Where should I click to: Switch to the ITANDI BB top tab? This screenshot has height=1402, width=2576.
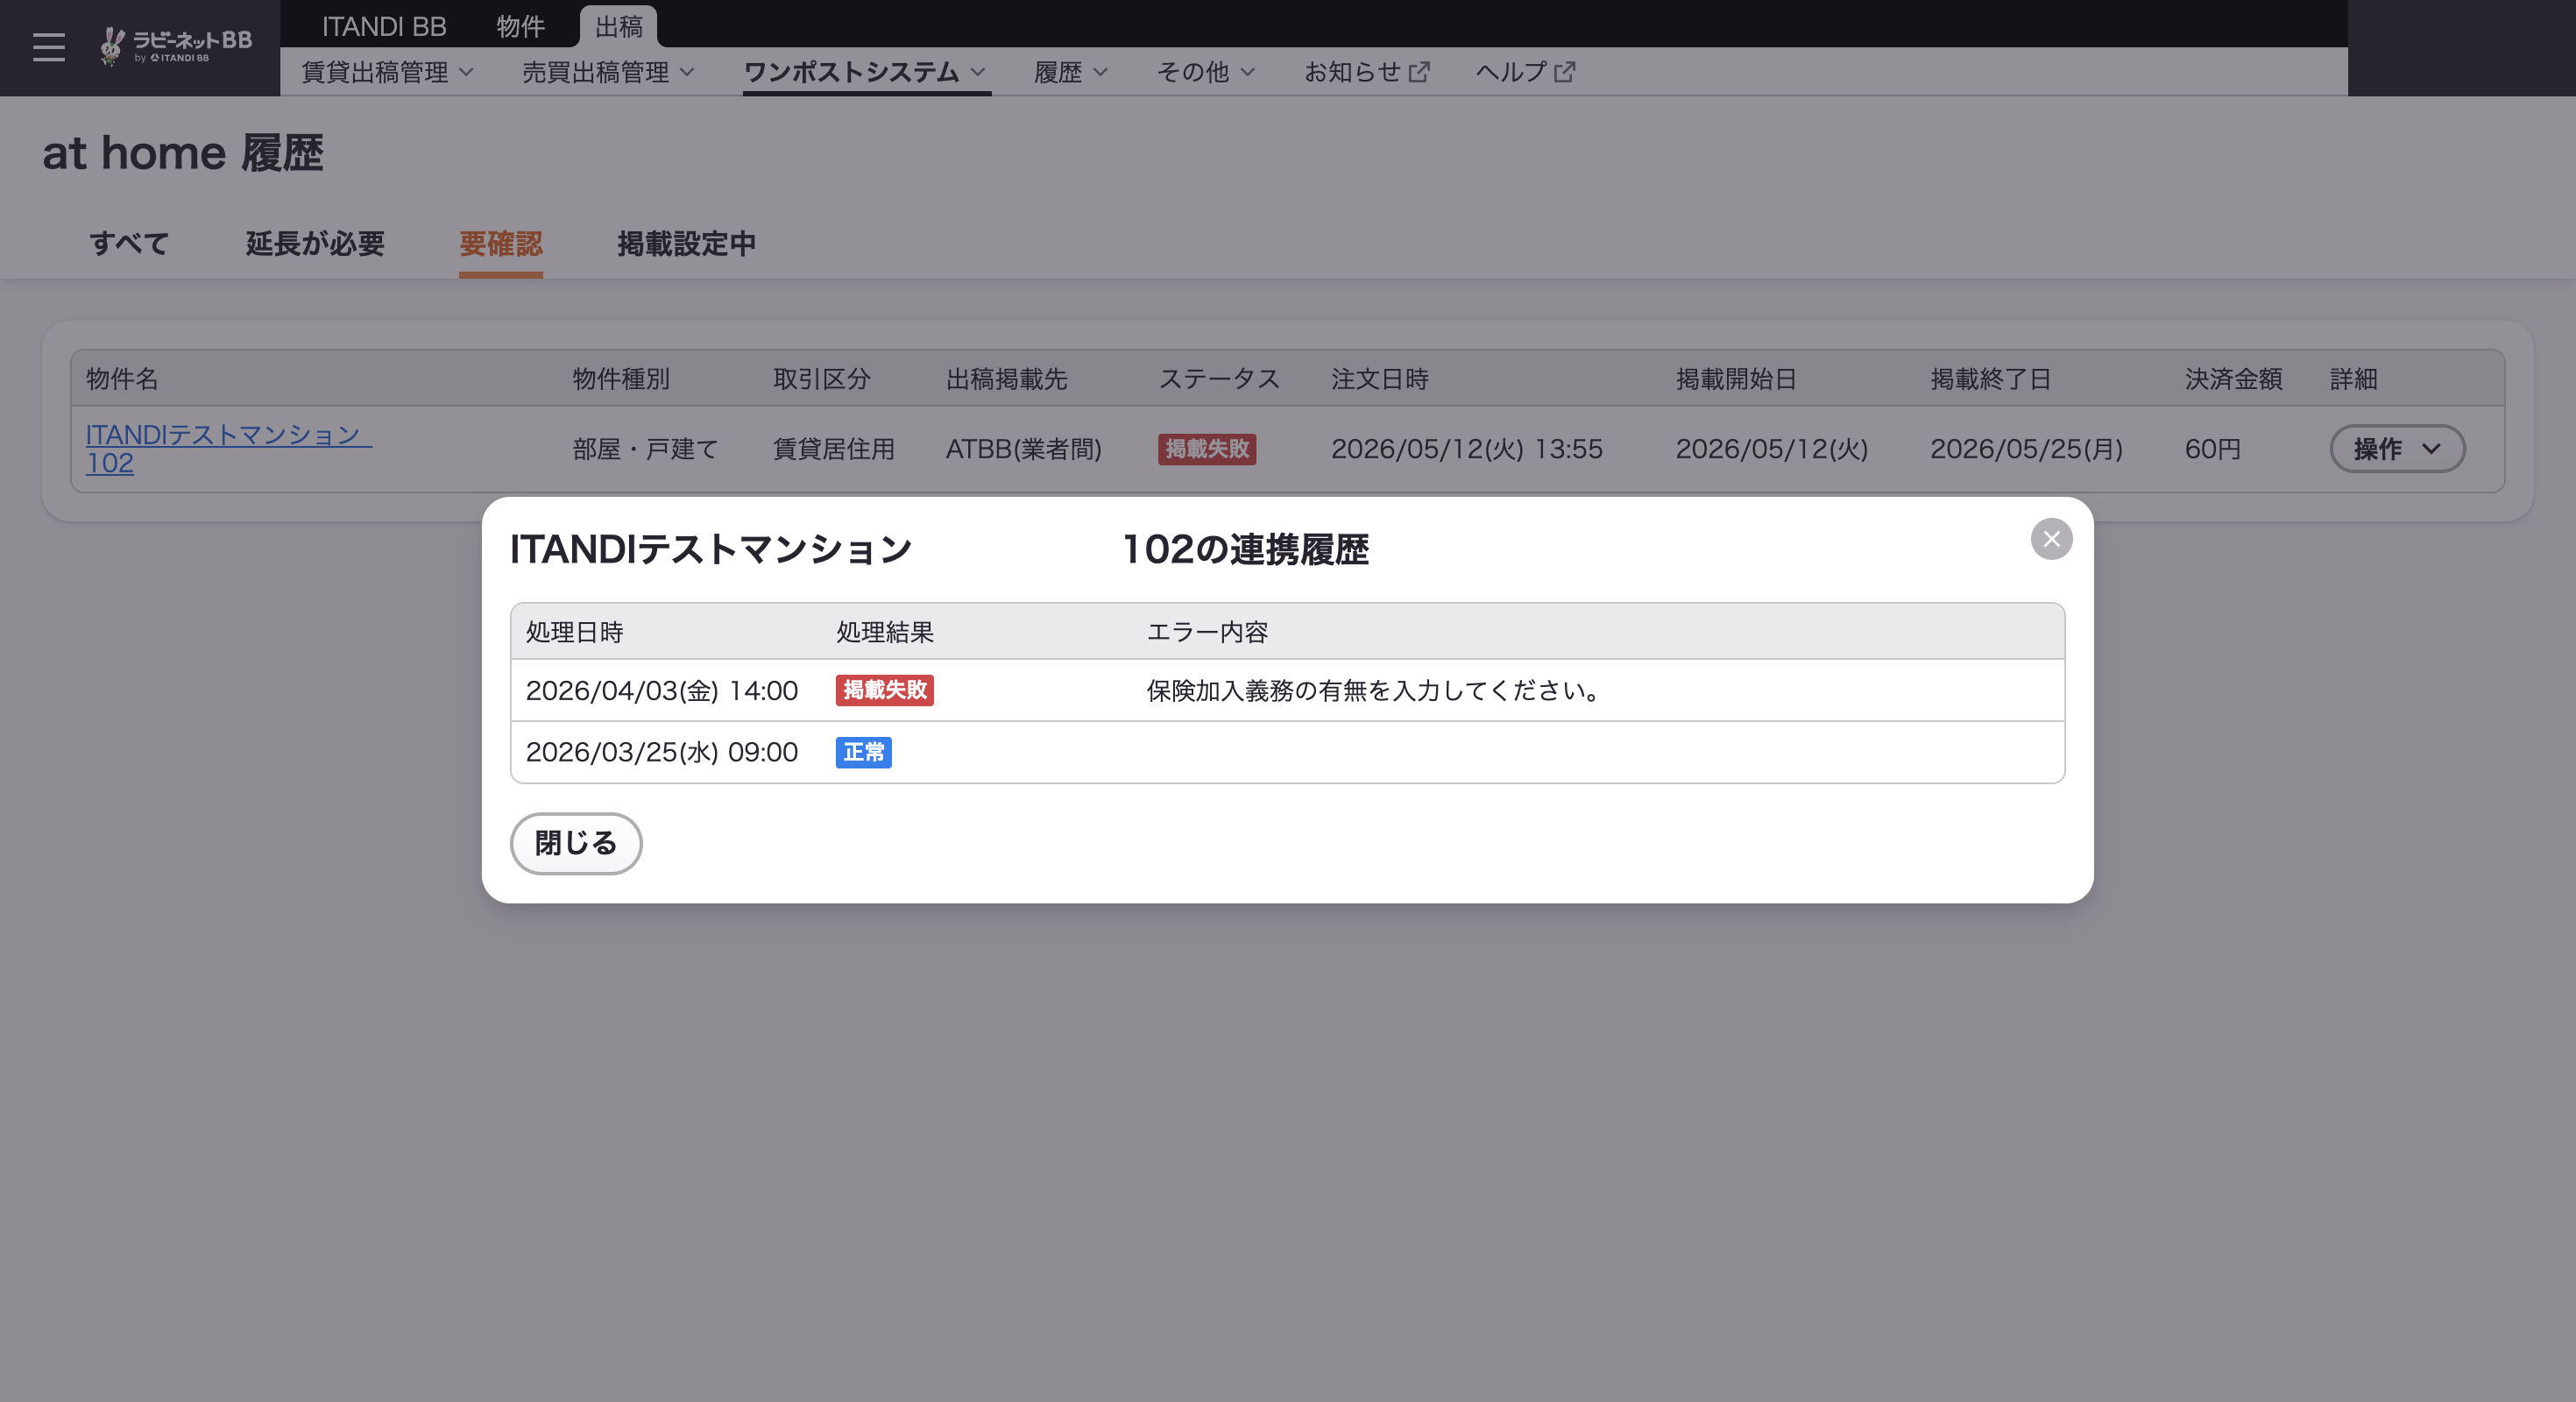point(384,26)
